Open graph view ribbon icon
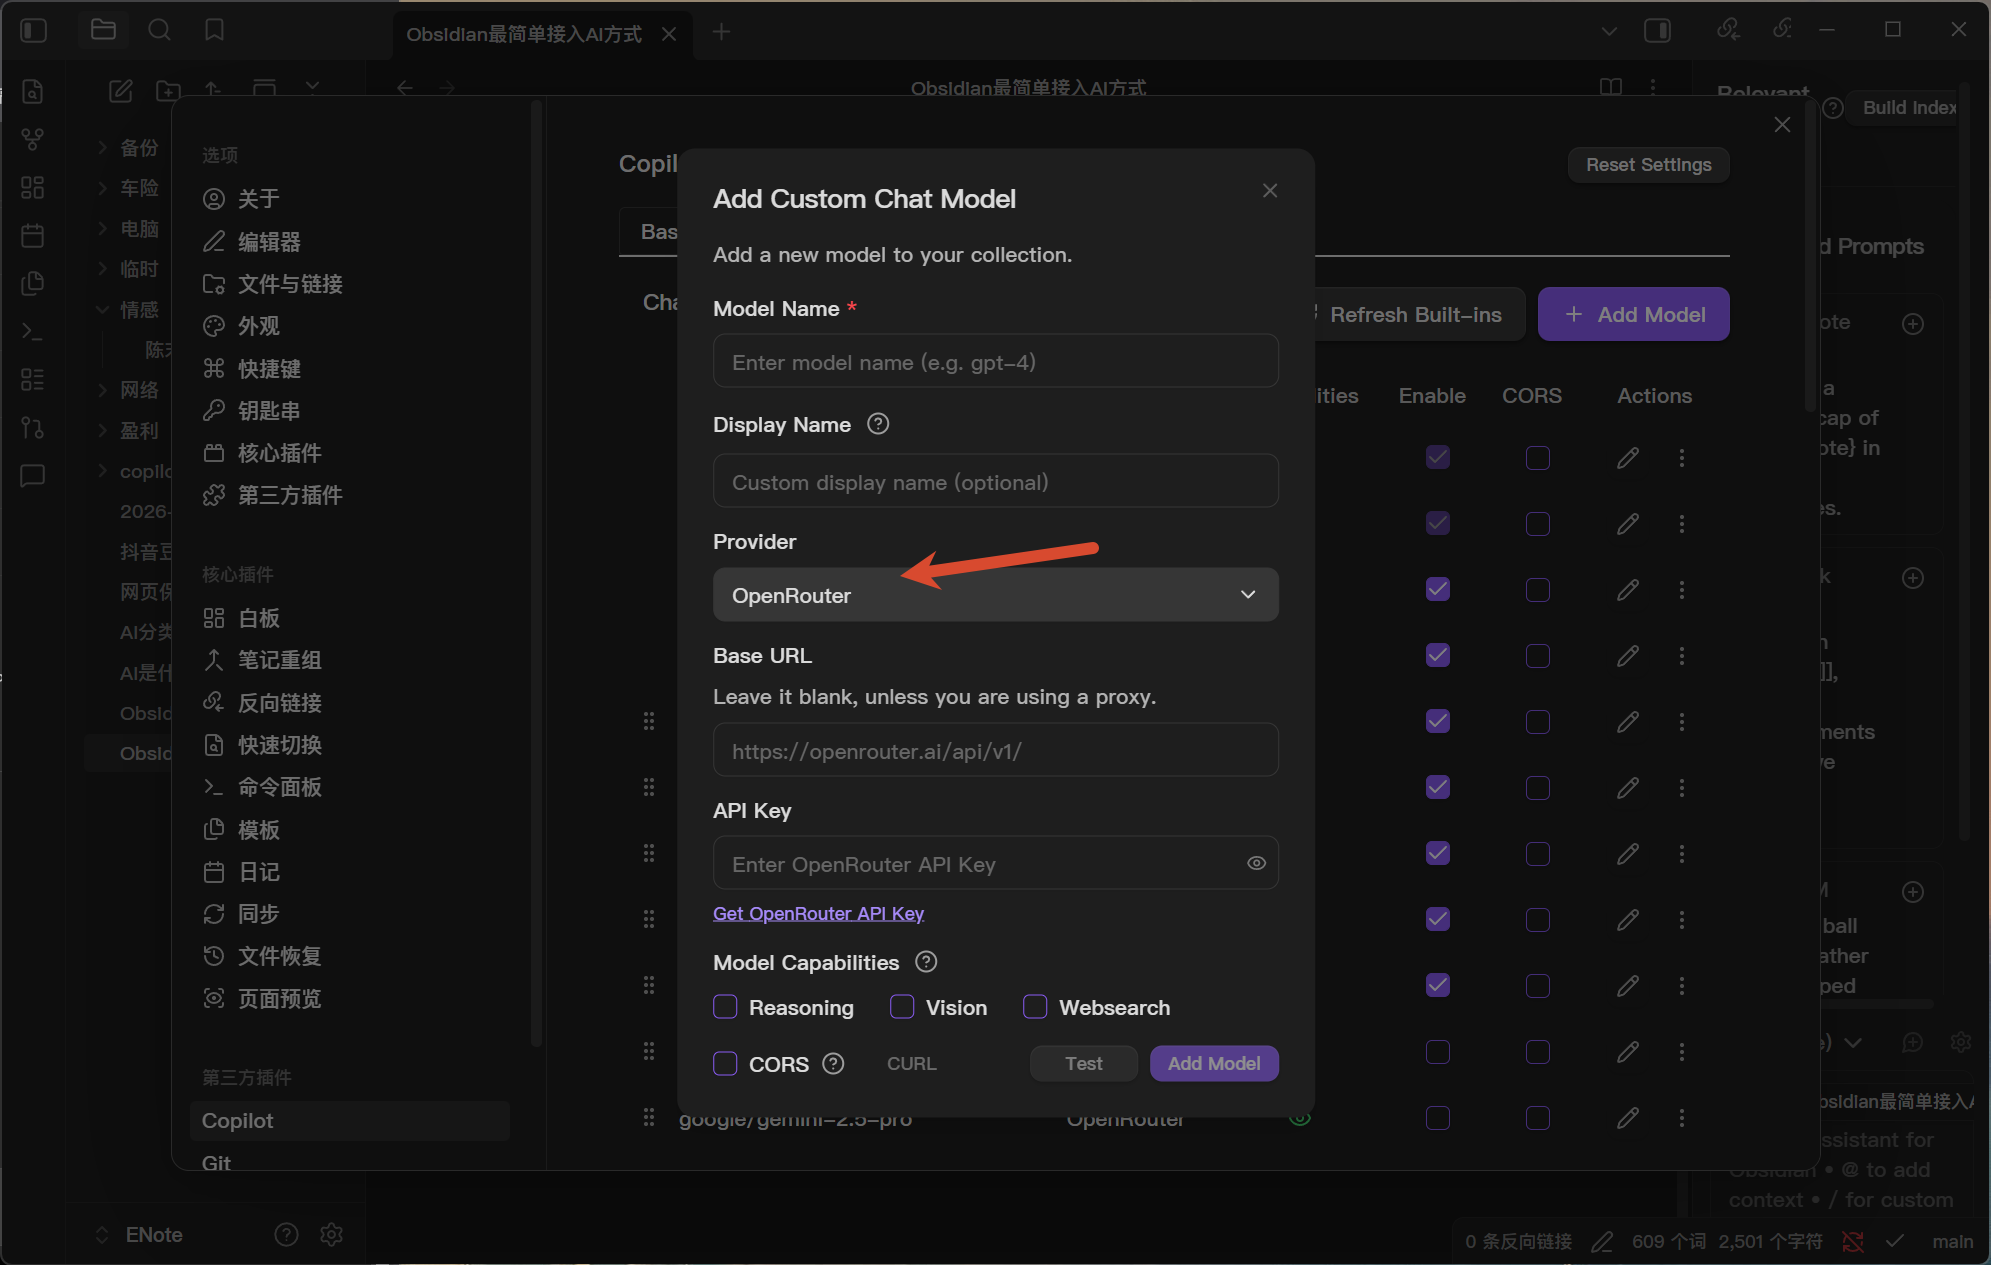 (33, 139)
